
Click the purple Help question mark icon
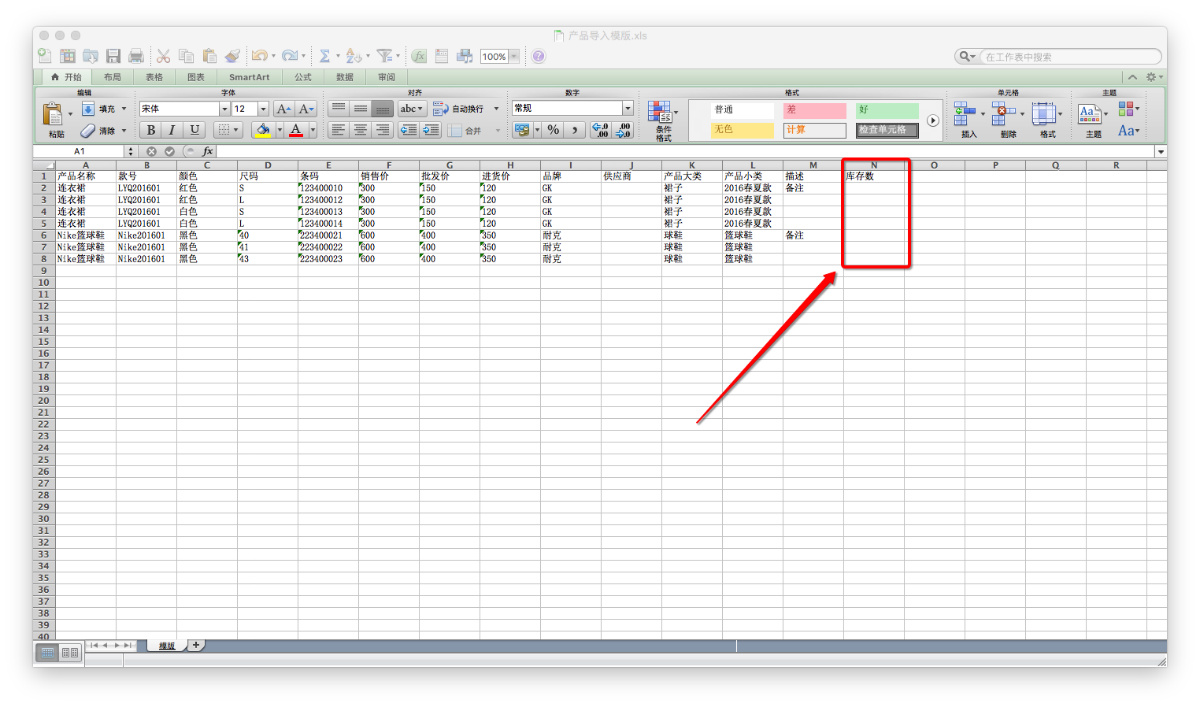tap(539, 57)
